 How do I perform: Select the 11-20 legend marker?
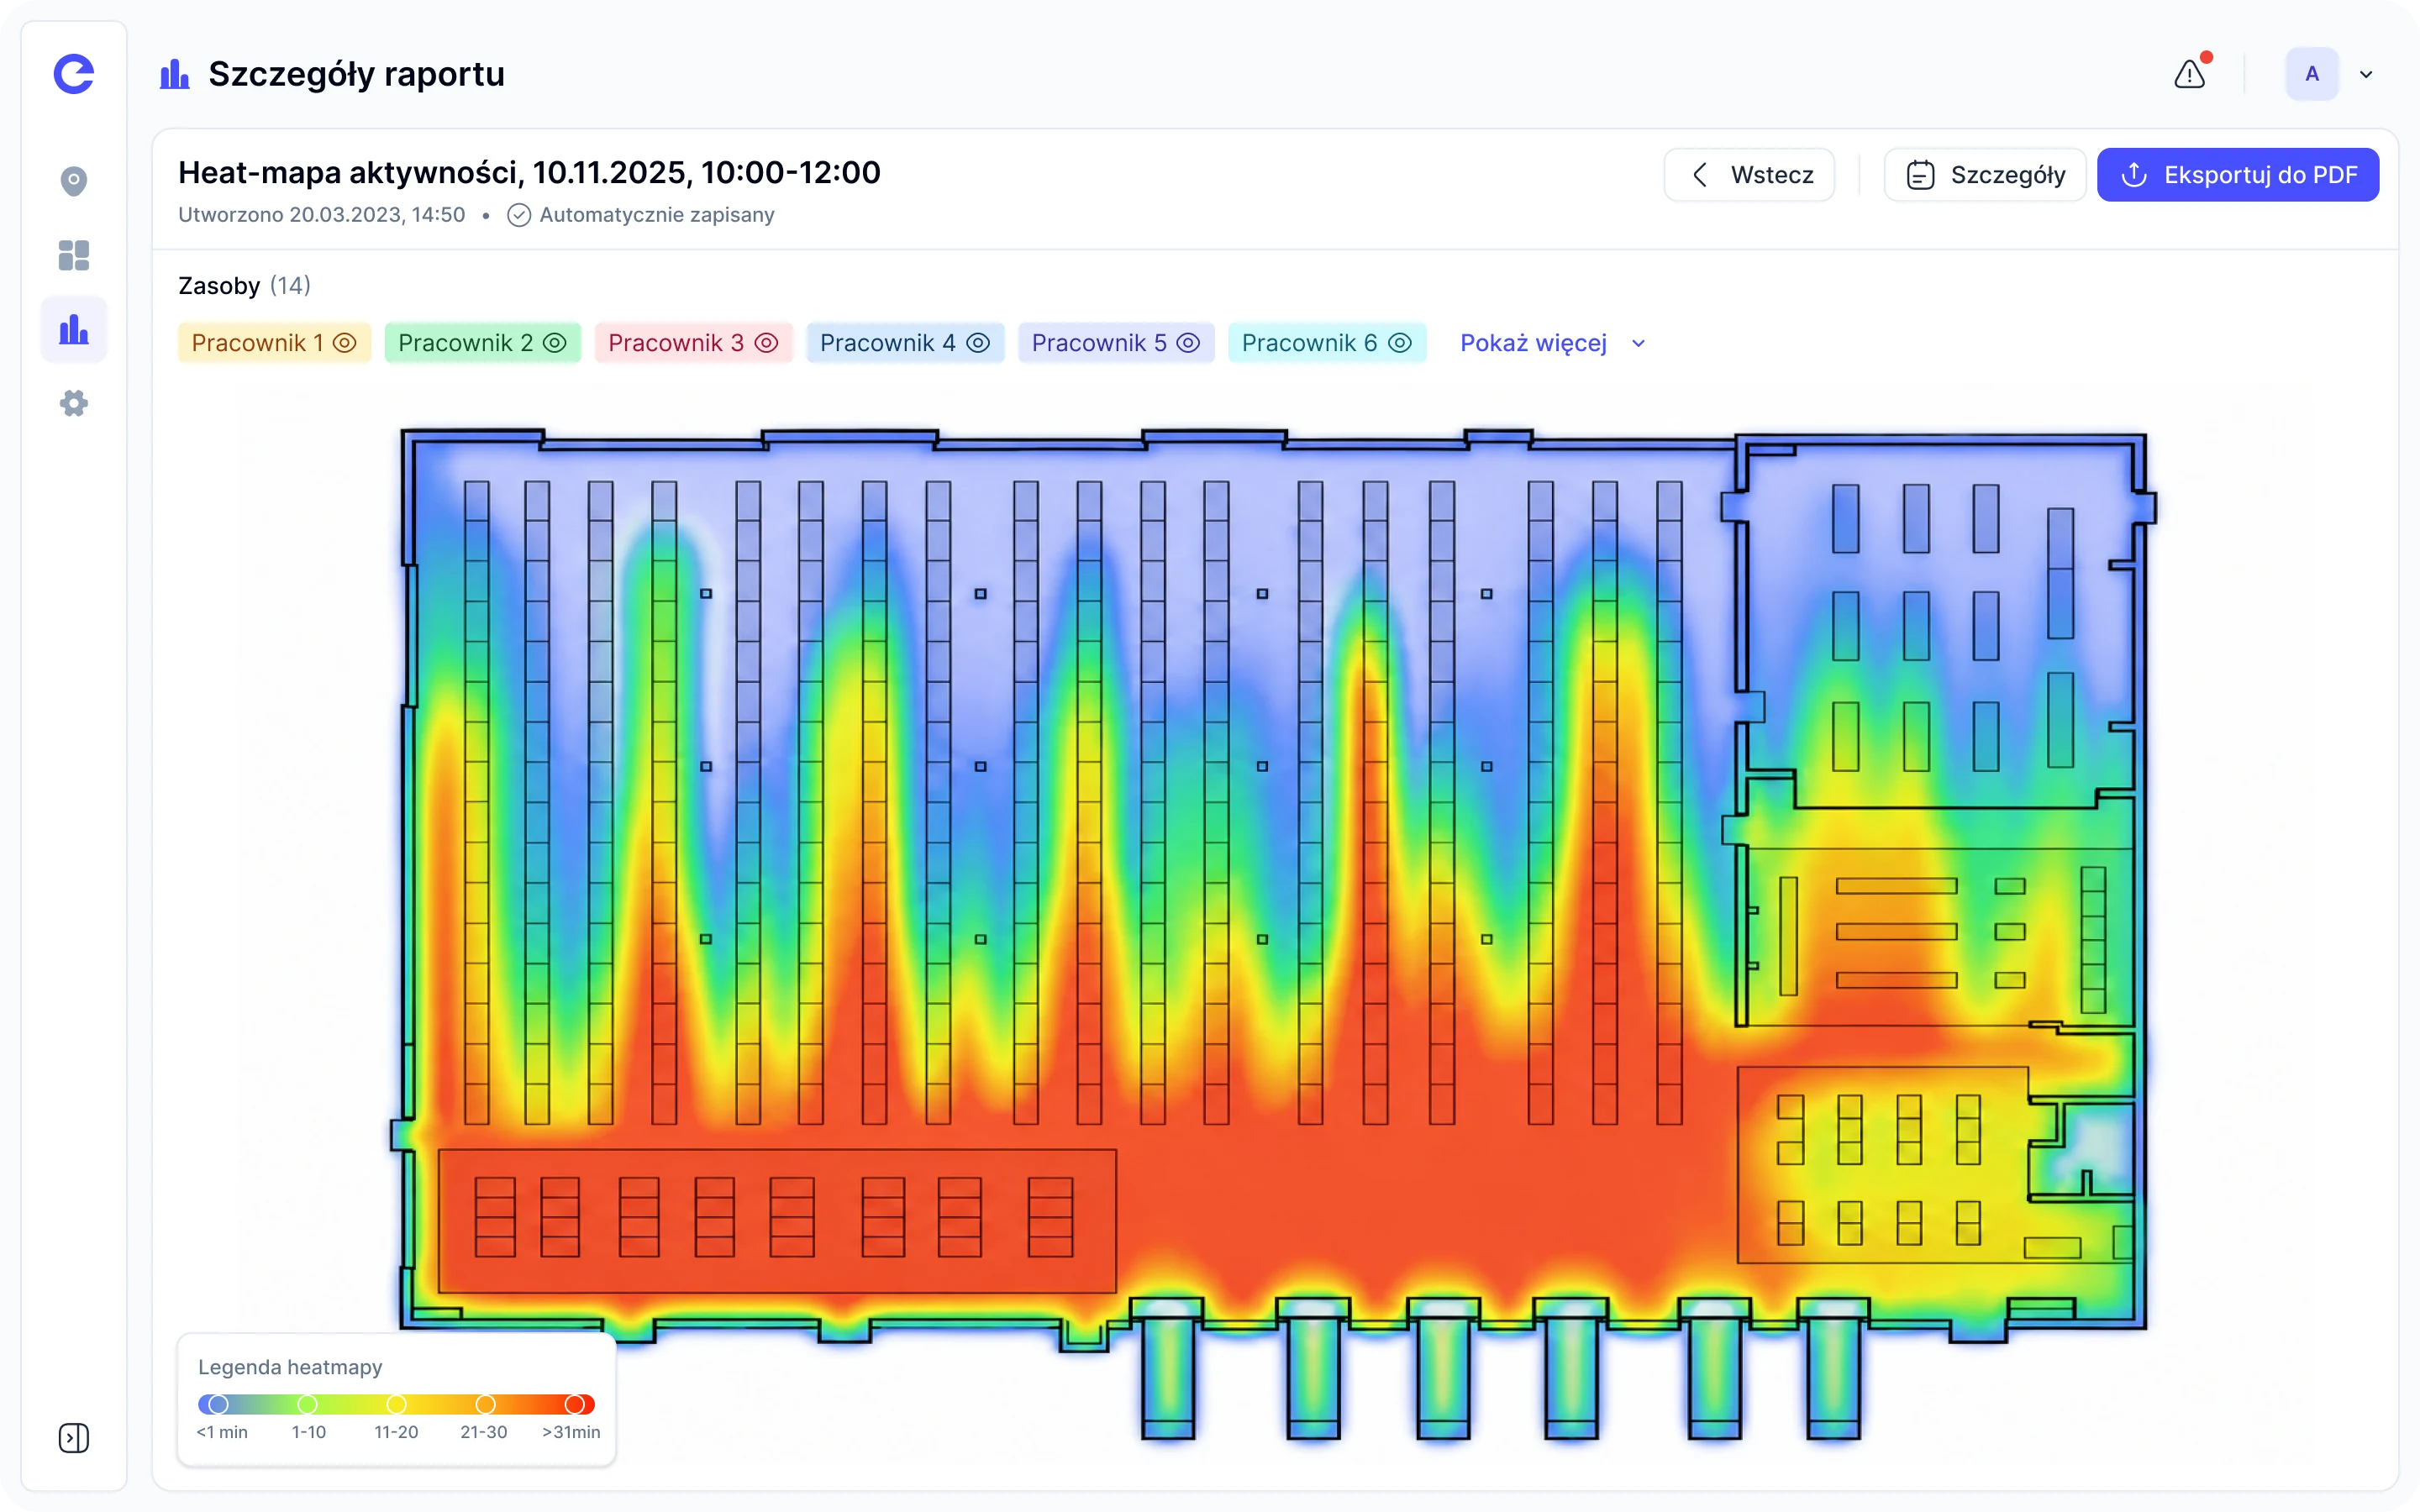[x=397, y=1404]
